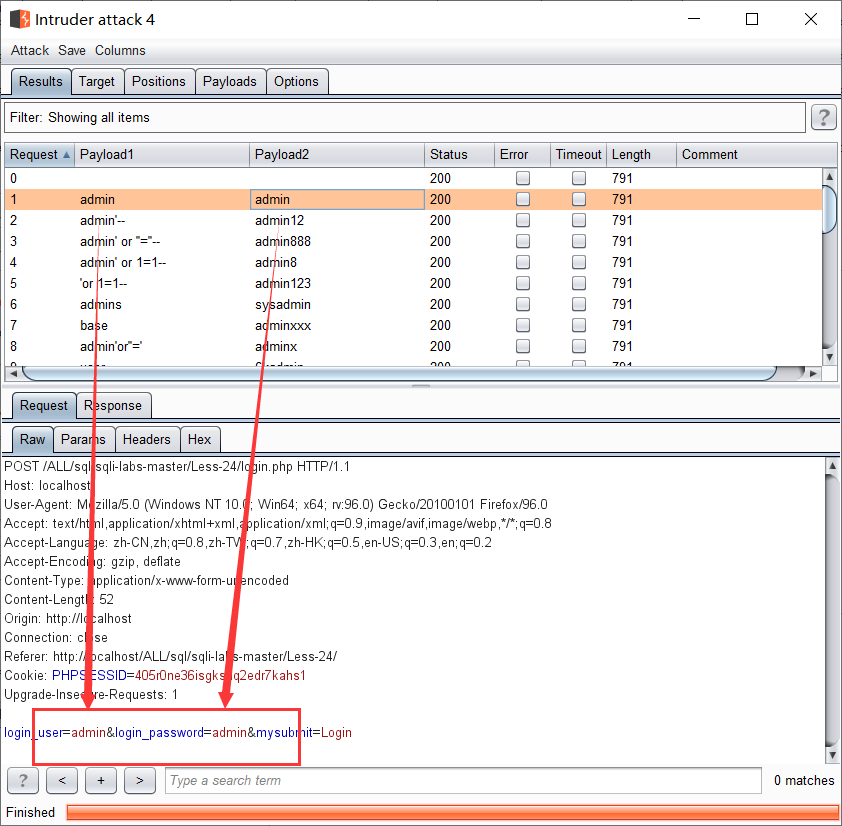The image size is (842, 826).
Task: Switch to the Options tab
Action: point(296,82)
